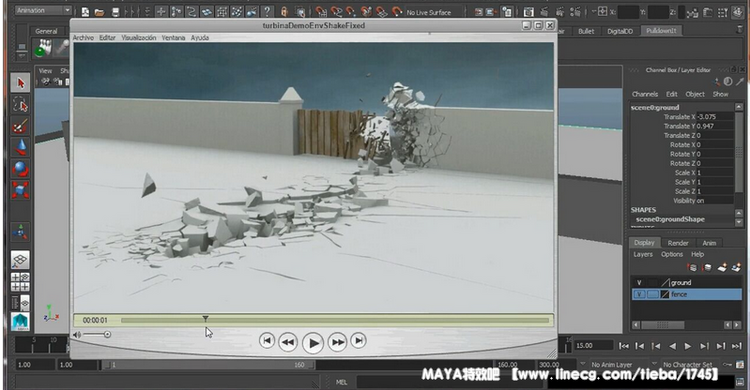
Task: Select the arrow Select tool in Maya toolbox
Action: click(20, 83)
